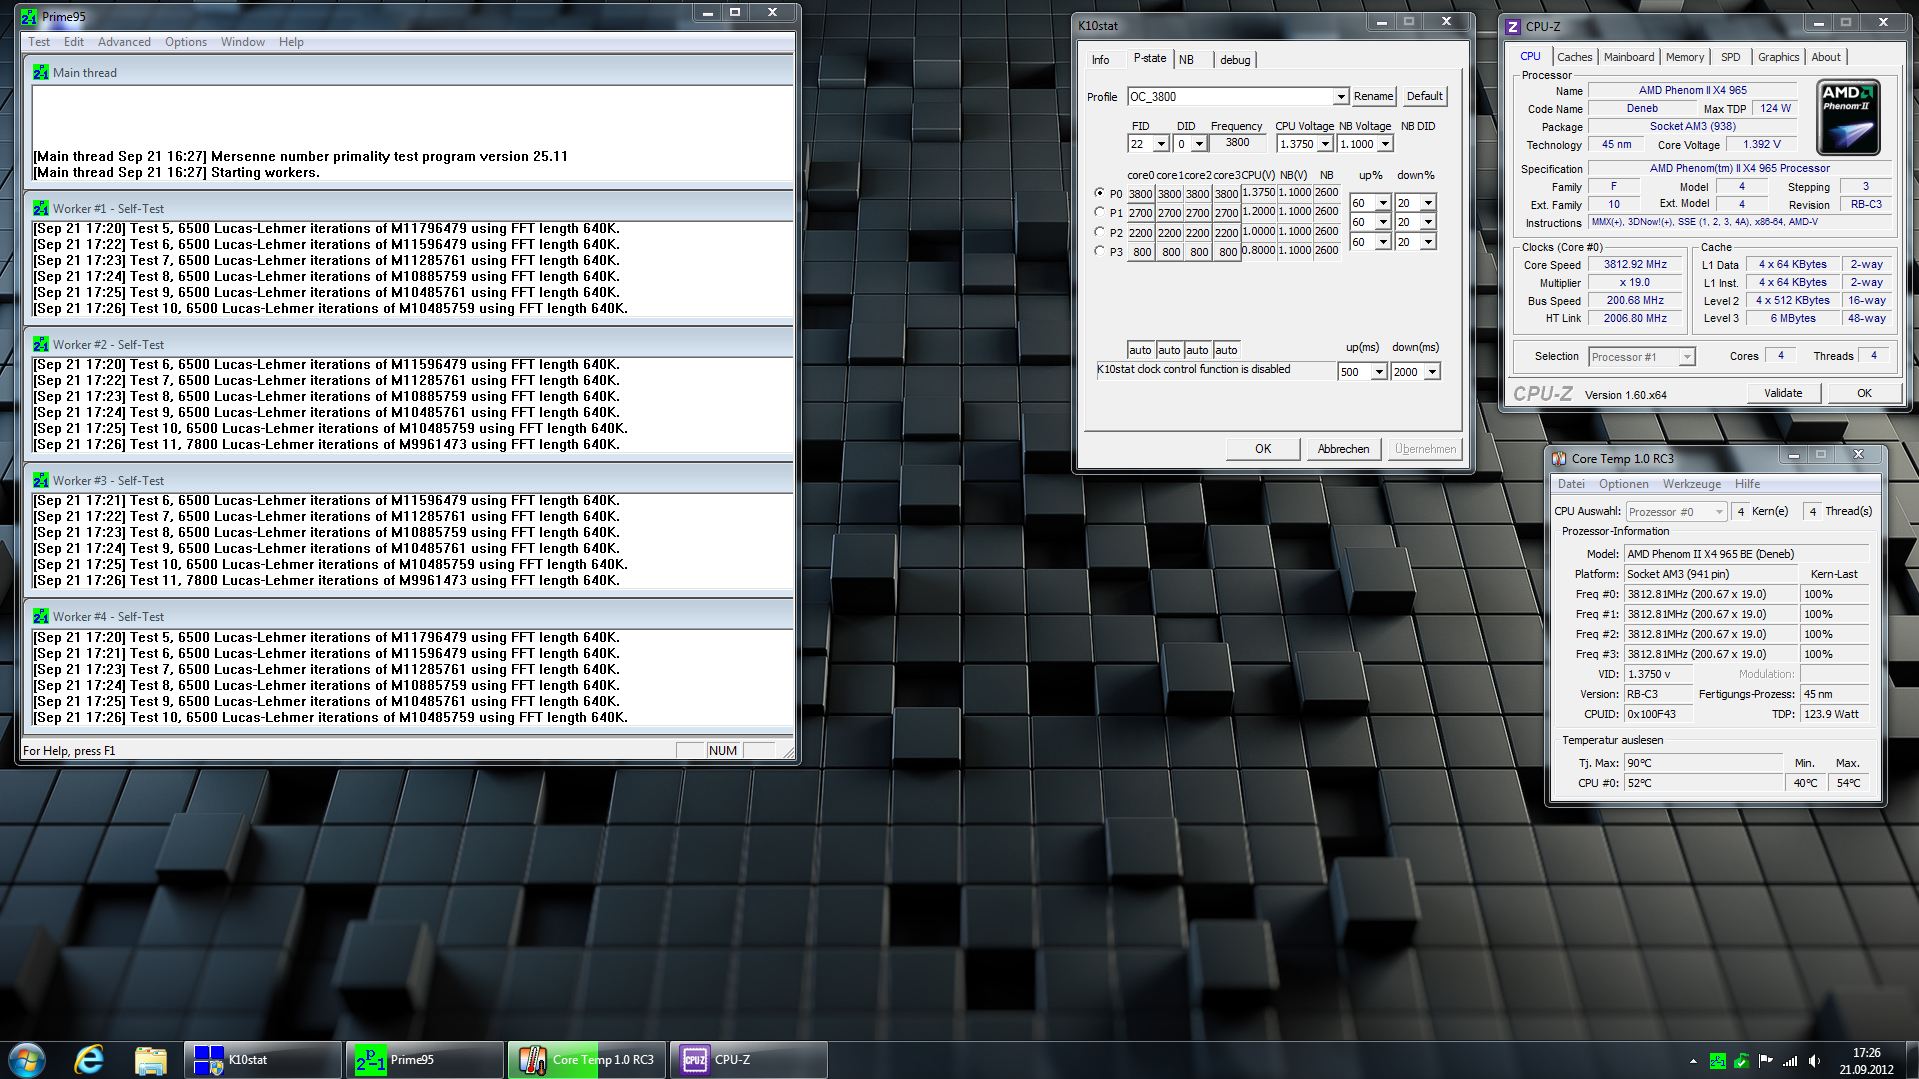Screen dimensions: 1919x1079
Task: Switch to the debug tab in K10stat
Action: (x=1235, y=60)
